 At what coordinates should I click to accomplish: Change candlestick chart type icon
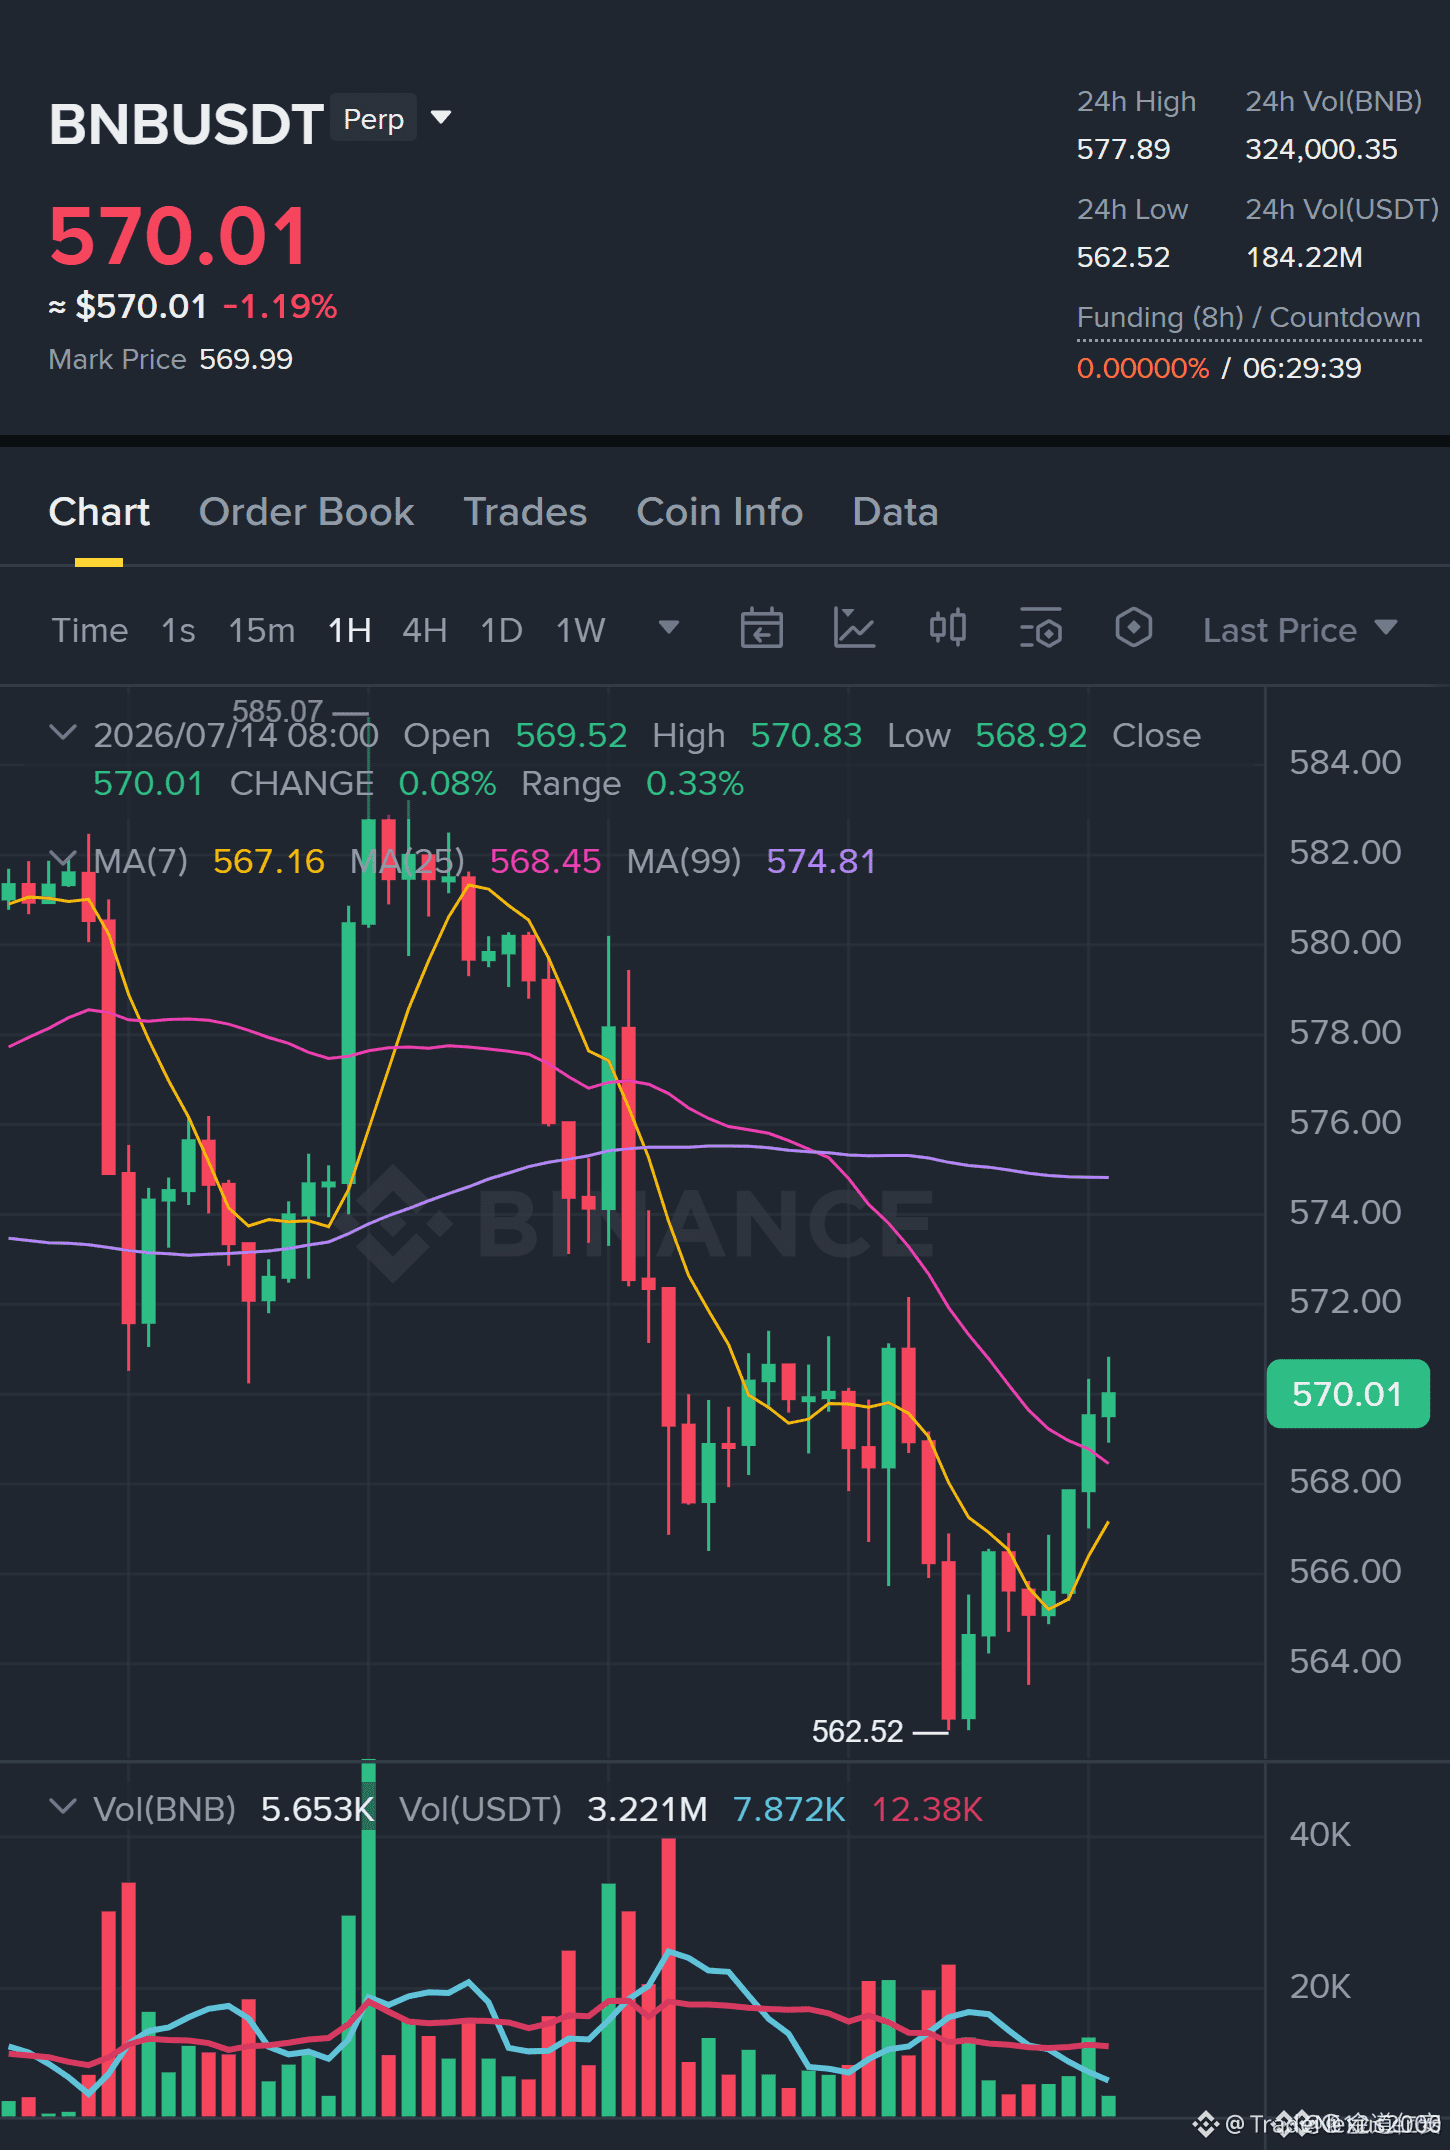tap(947, 628)
